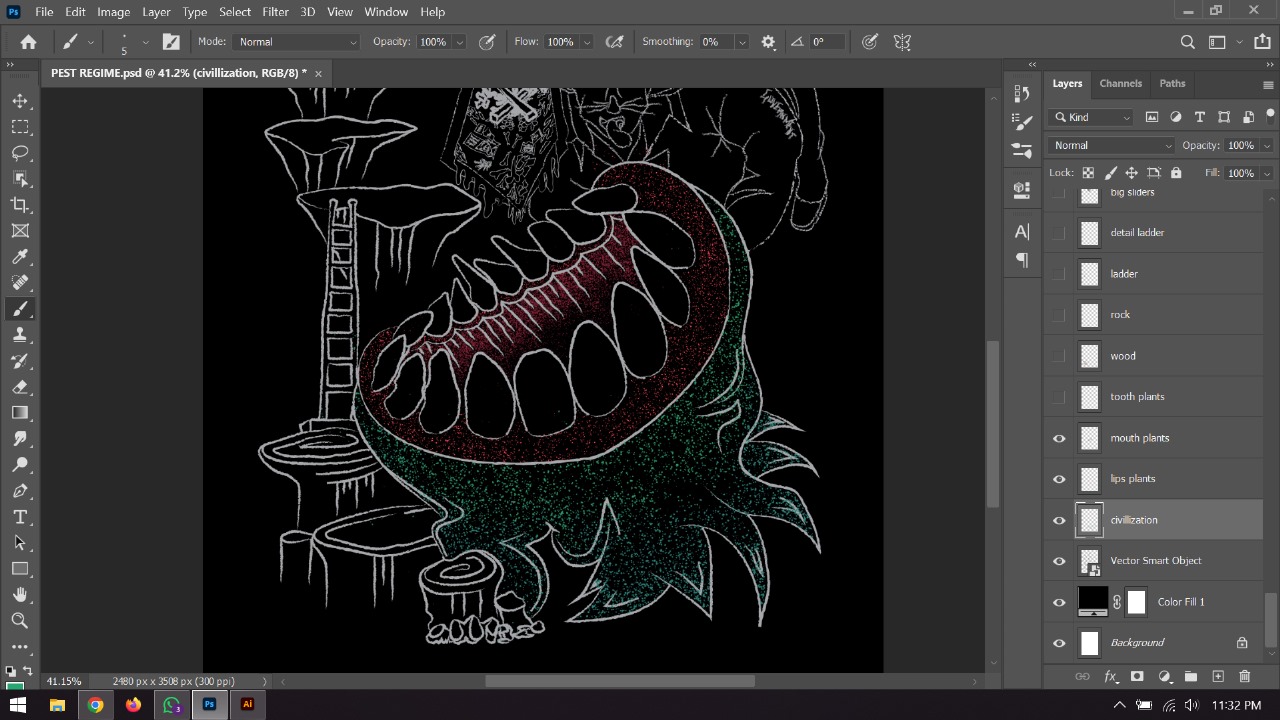Screen dimensions: 1280x720
Task: Switch to the Paths tab
Action: pyautogui.click(x=1172, y=83)
